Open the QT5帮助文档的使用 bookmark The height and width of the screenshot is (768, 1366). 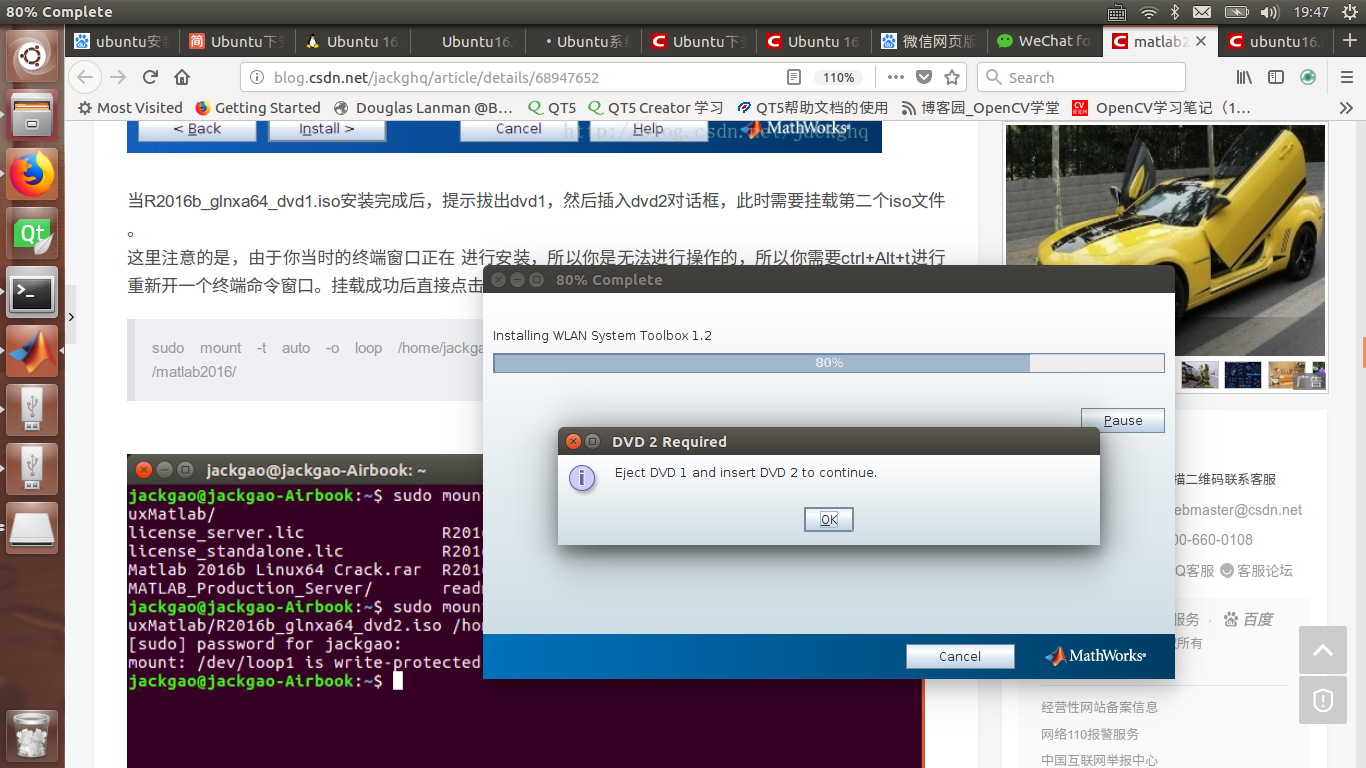point(812,108)
